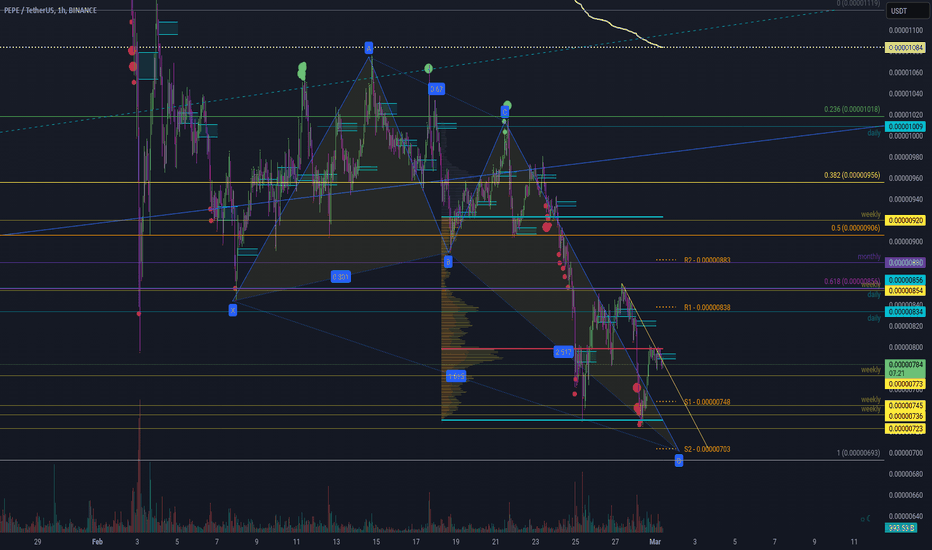Click Fibonacci 1 (0.00000693) level label
The width and height of the screenshot is (932, 550).
click(x=858, y=453)
